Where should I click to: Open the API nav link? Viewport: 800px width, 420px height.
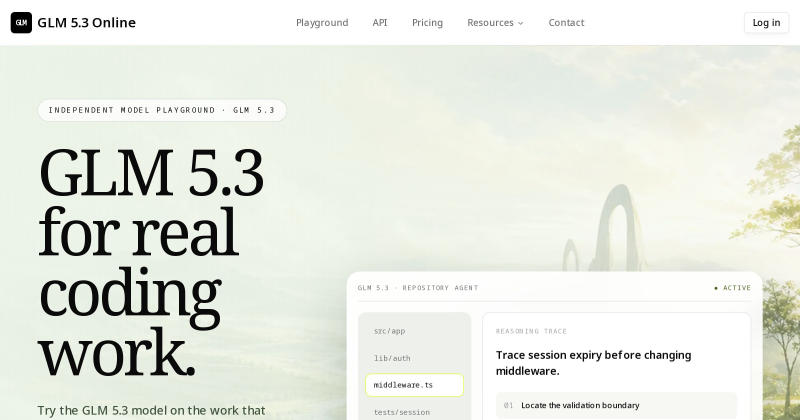click(x=380, y=22)
